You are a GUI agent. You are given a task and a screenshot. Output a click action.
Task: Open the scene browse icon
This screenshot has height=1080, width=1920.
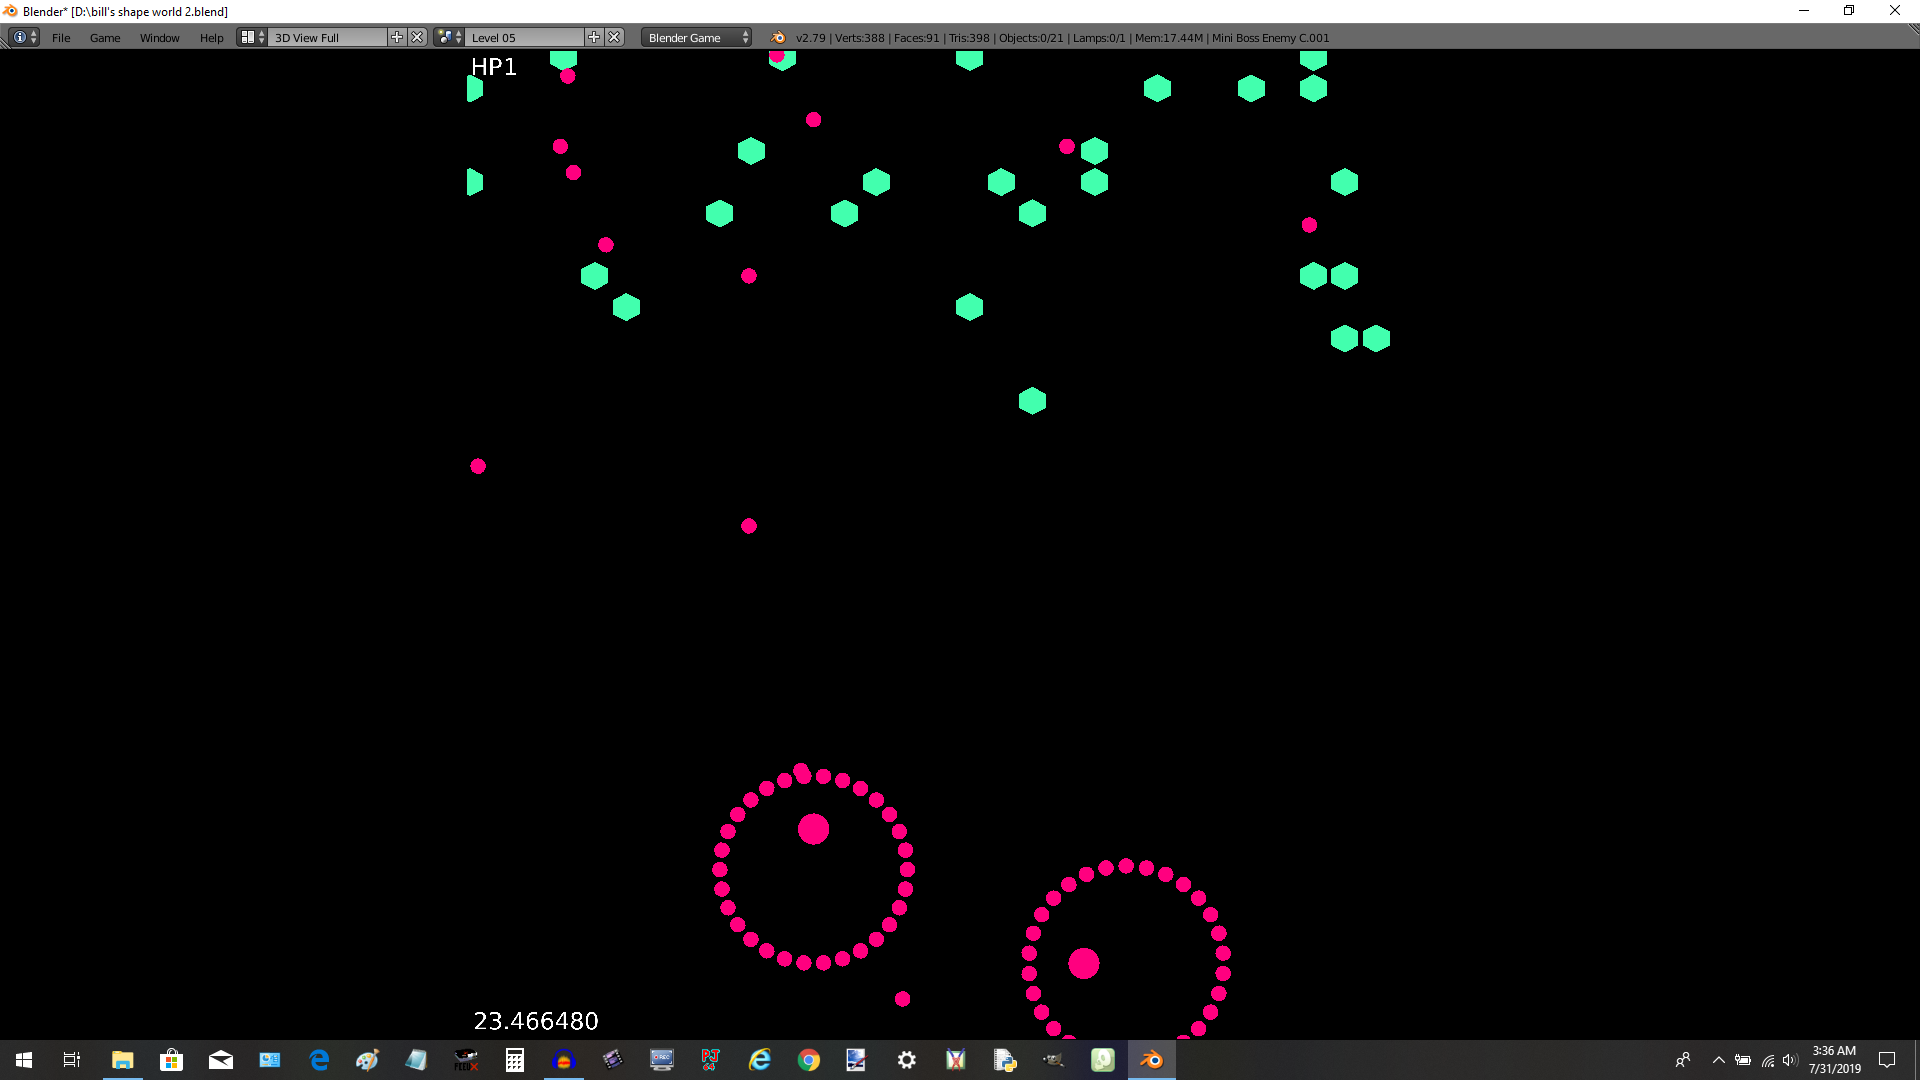[x=449, y=37]
